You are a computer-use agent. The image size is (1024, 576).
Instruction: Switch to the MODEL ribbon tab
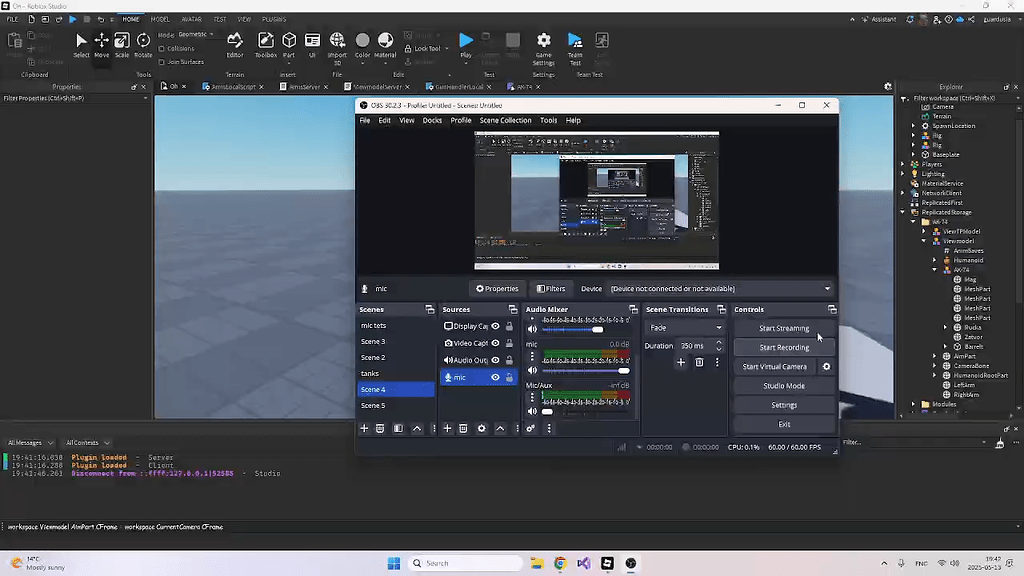tap(159, 18)
